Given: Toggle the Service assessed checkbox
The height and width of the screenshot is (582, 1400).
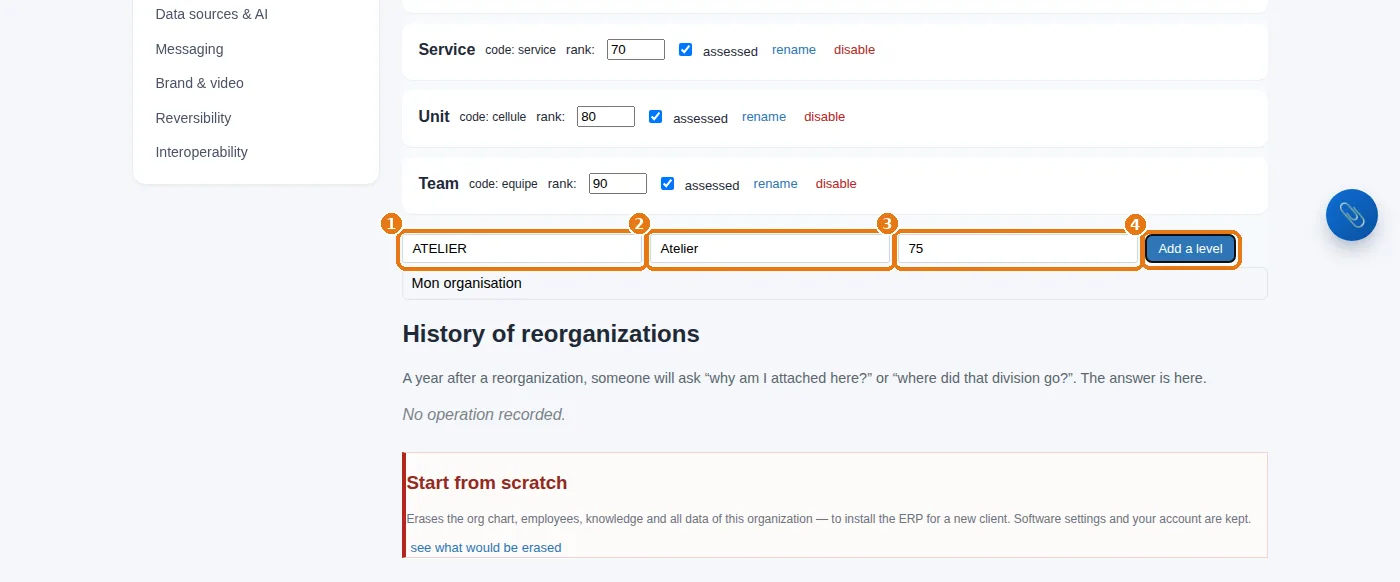Looking at the screenshot, I should pyautogui.click(x=685, y=49).
